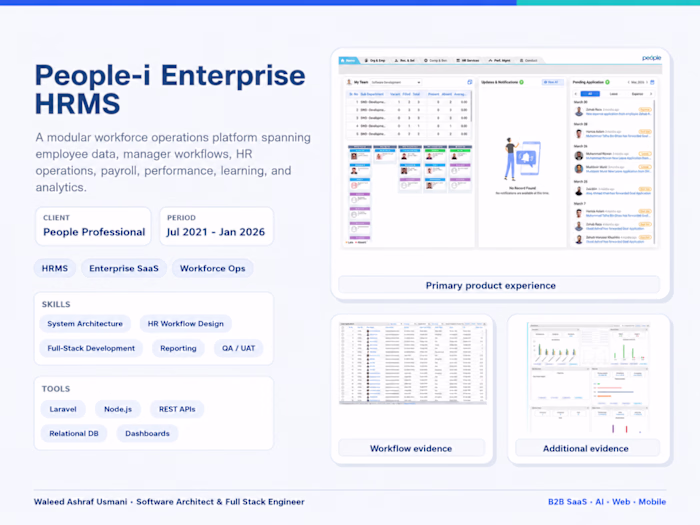The image size is (700, 525).
Task: Click the Updates & Notifications count badge
Action: point(521,82)
